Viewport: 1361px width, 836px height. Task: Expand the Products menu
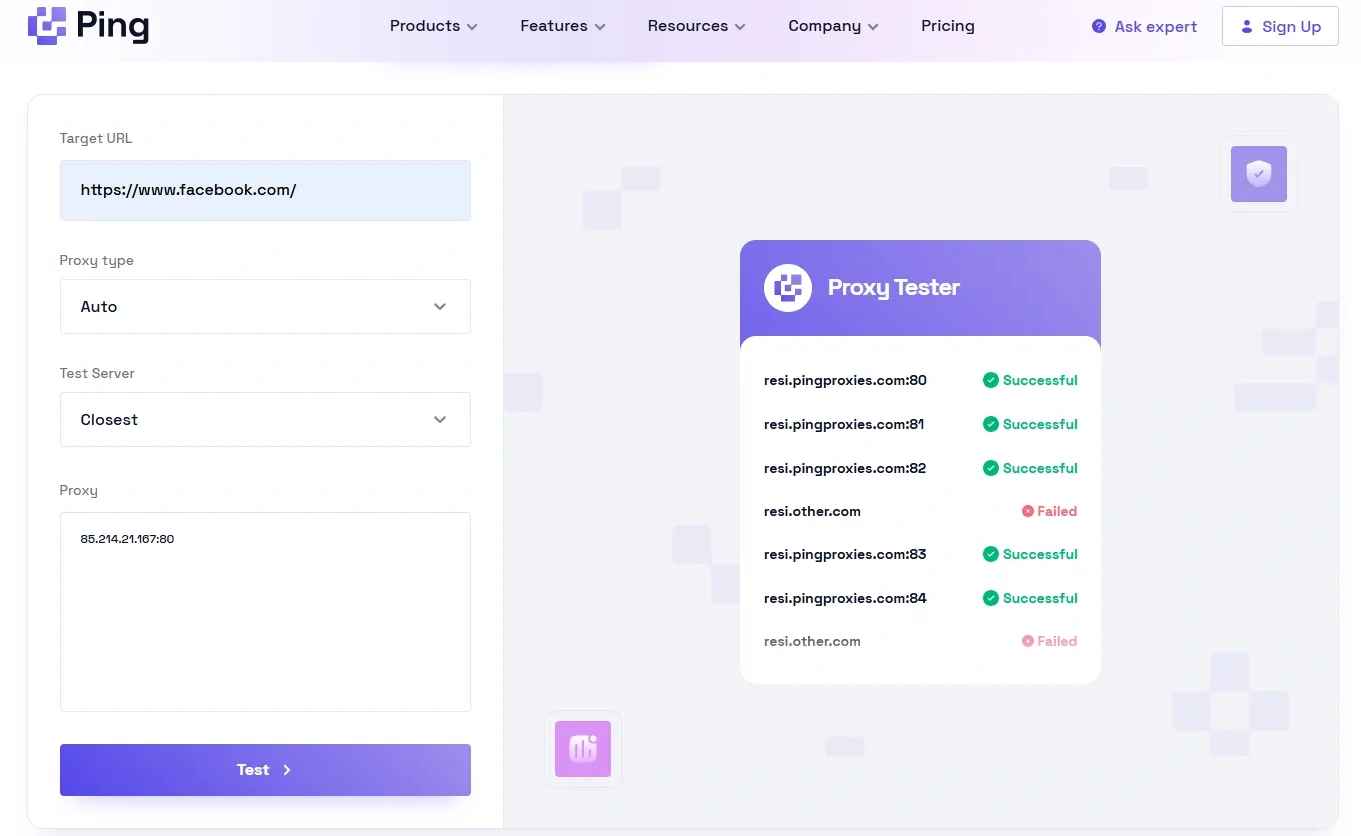pos(433,26)
